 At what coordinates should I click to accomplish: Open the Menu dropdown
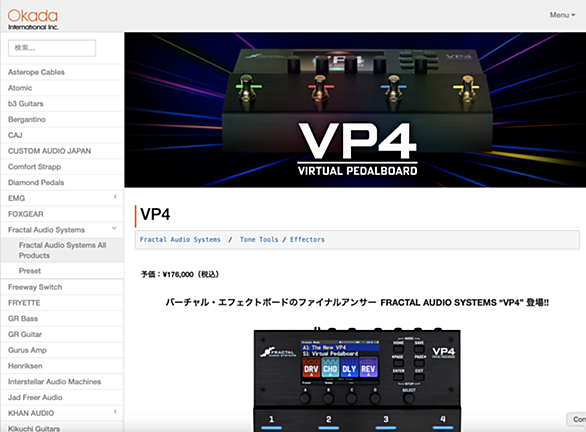562,15
